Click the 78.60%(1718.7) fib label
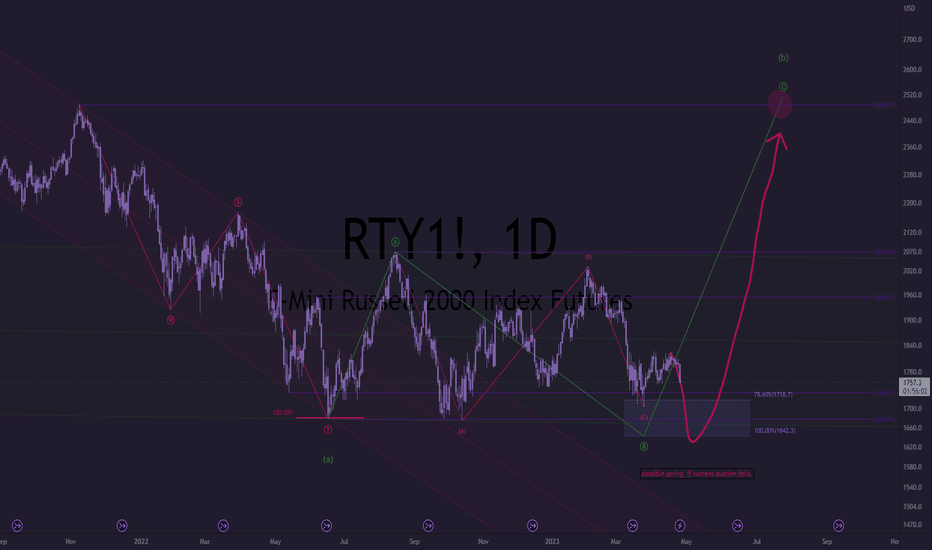 coord(773,394)
